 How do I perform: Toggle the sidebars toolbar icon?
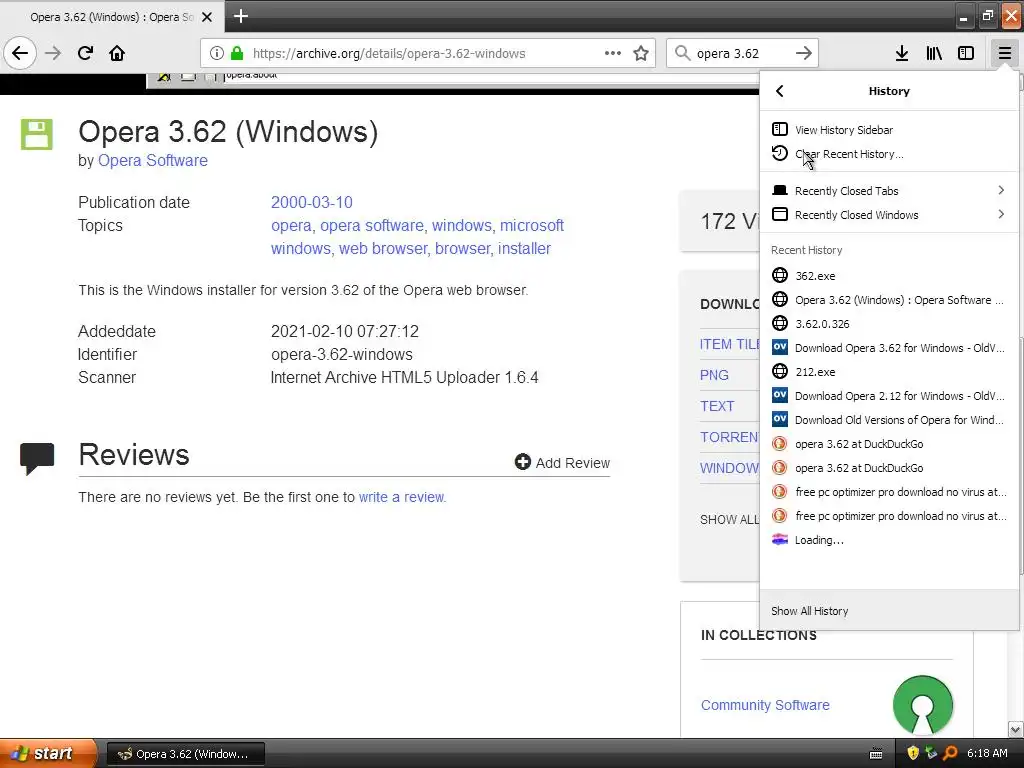[966, 53]
